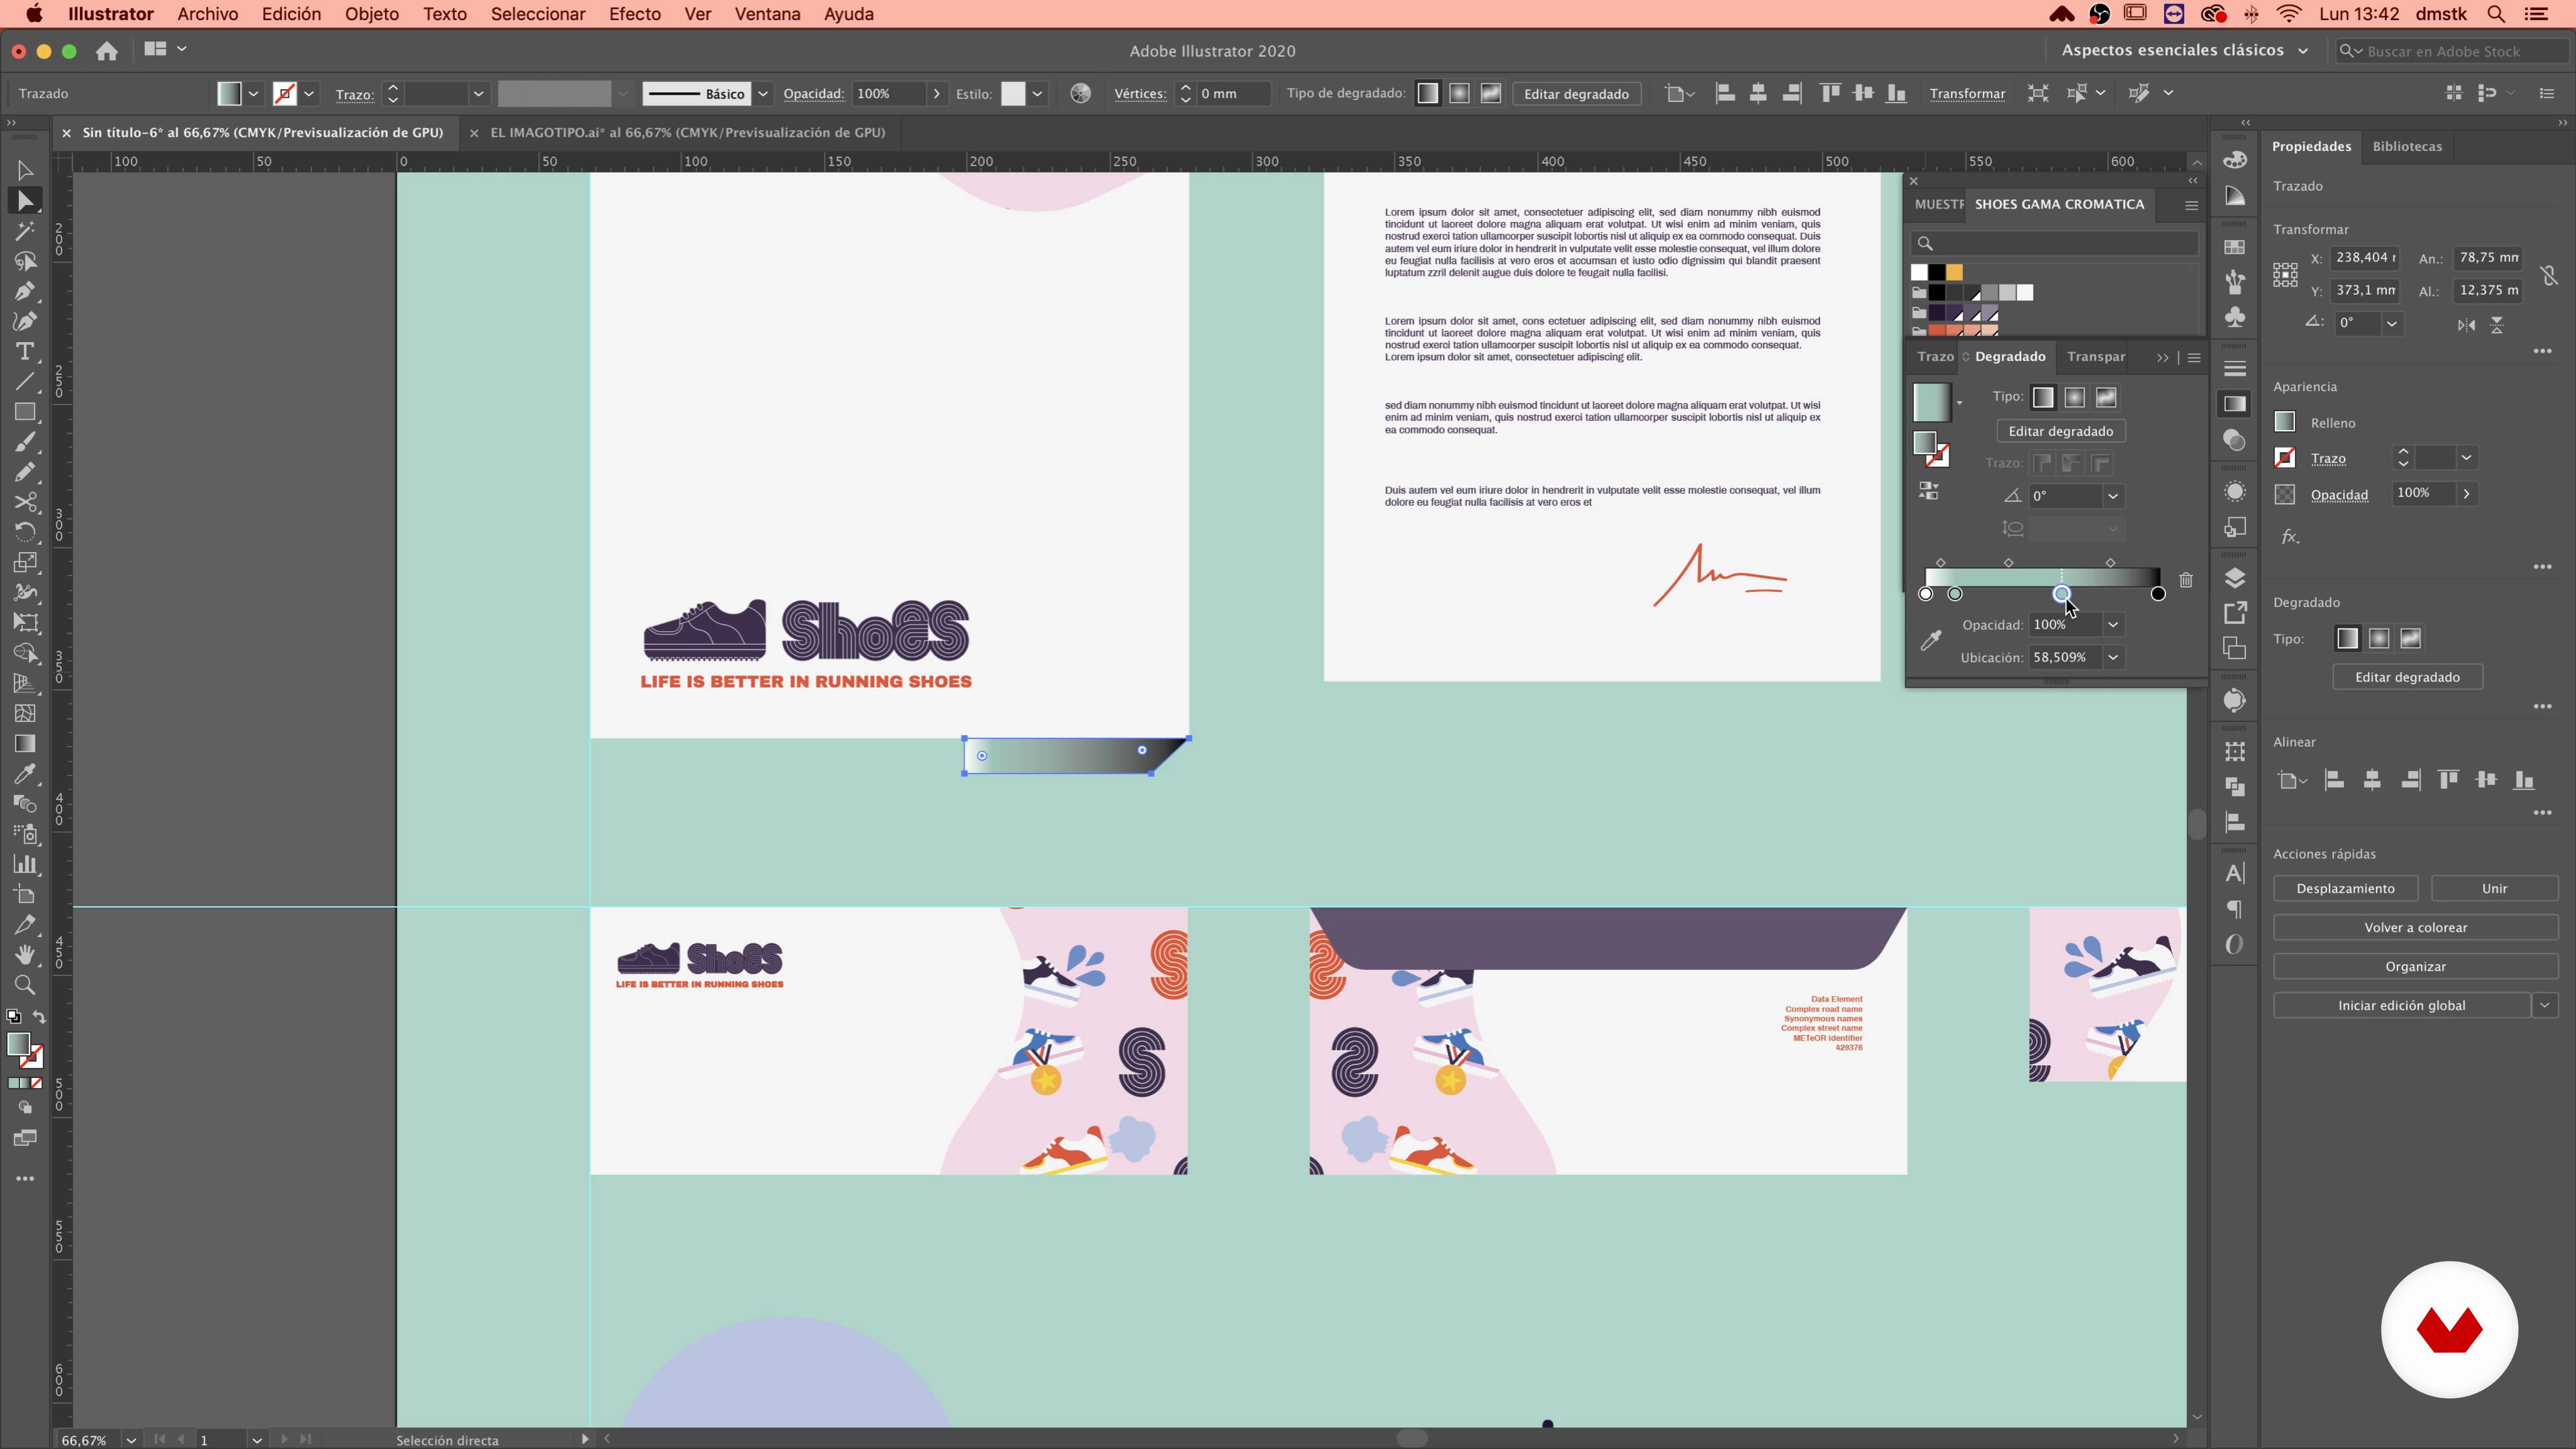Click Editar degradado in Degradado panel
The image size is (2576, 1449).
tap(2060, 431)
